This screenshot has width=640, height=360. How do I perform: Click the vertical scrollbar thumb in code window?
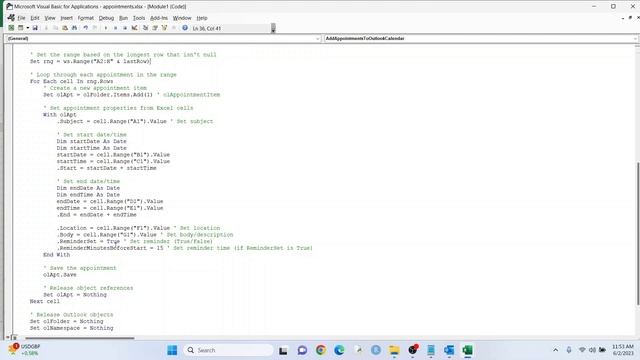637,233
